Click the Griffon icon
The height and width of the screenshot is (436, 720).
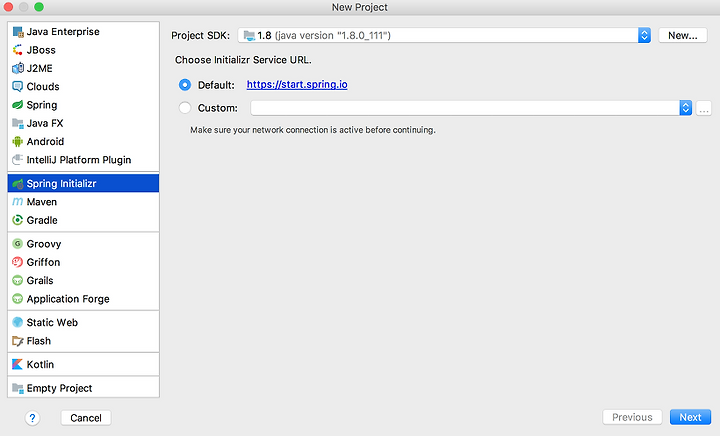(18, 262)
